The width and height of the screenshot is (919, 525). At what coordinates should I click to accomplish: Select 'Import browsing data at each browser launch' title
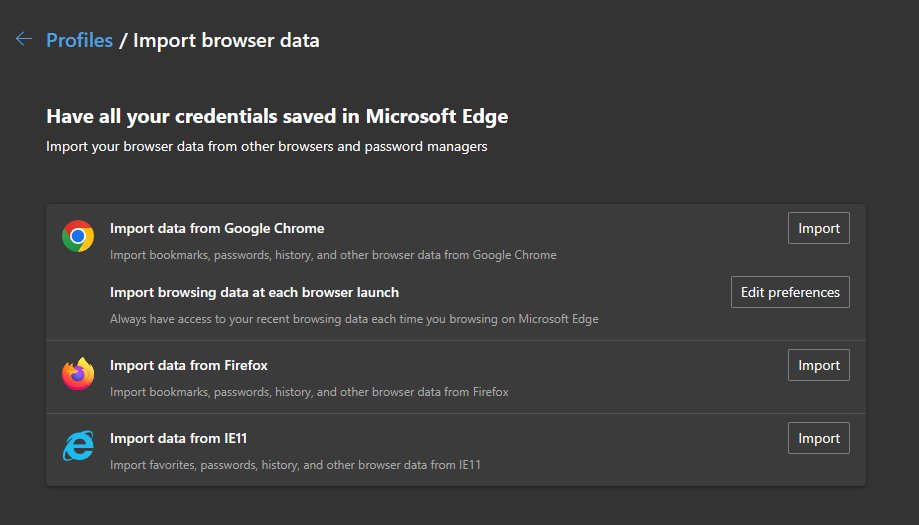[254, 292]
